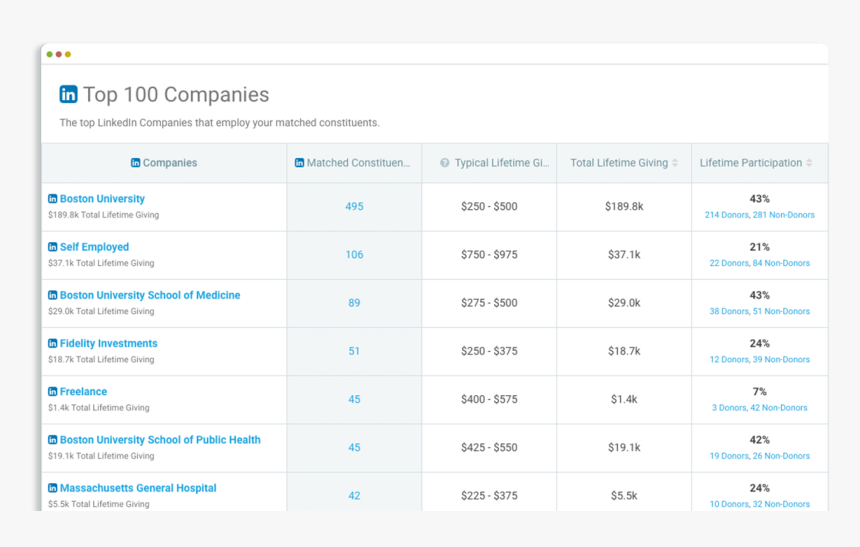Open Boston University company link

(x=102, y=199)
